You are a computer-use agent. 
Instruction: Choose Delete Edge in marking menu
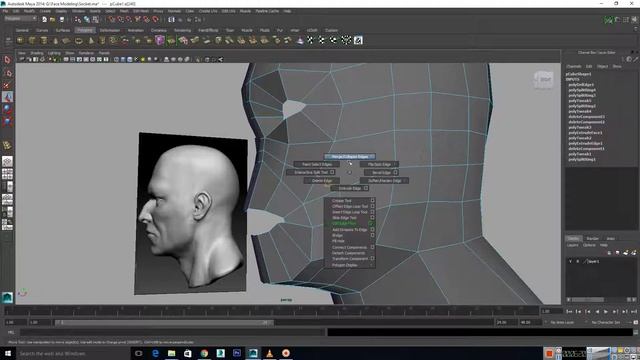322,180
